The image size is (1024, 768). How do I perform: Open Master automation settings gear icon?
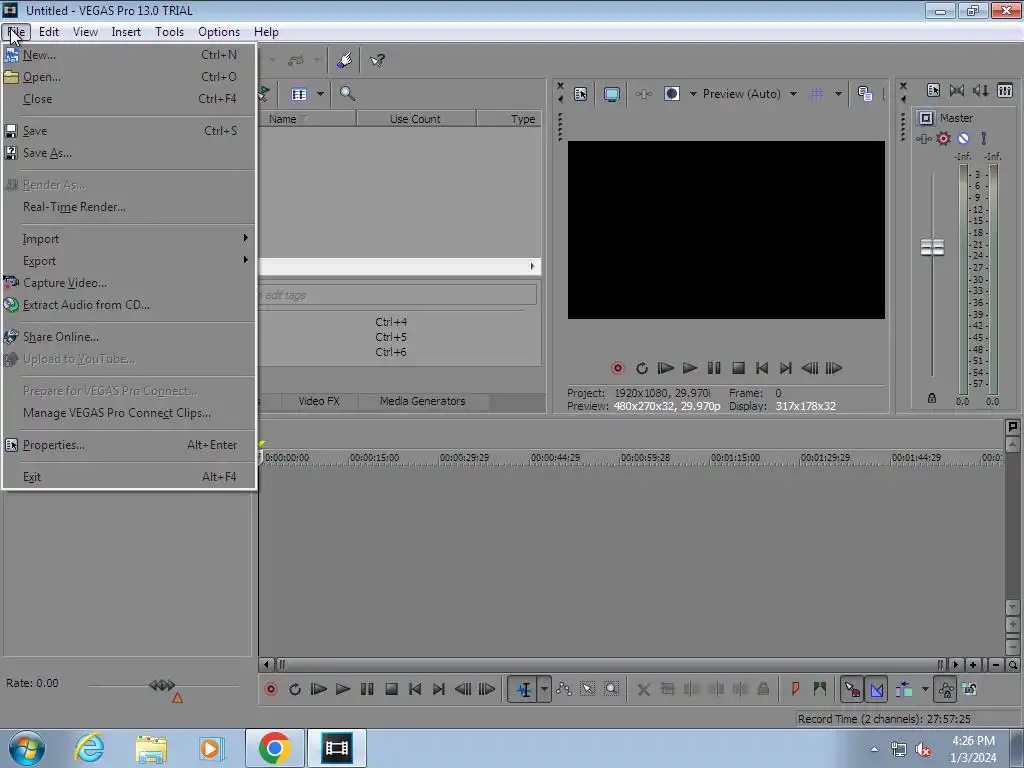pos(944,138)
